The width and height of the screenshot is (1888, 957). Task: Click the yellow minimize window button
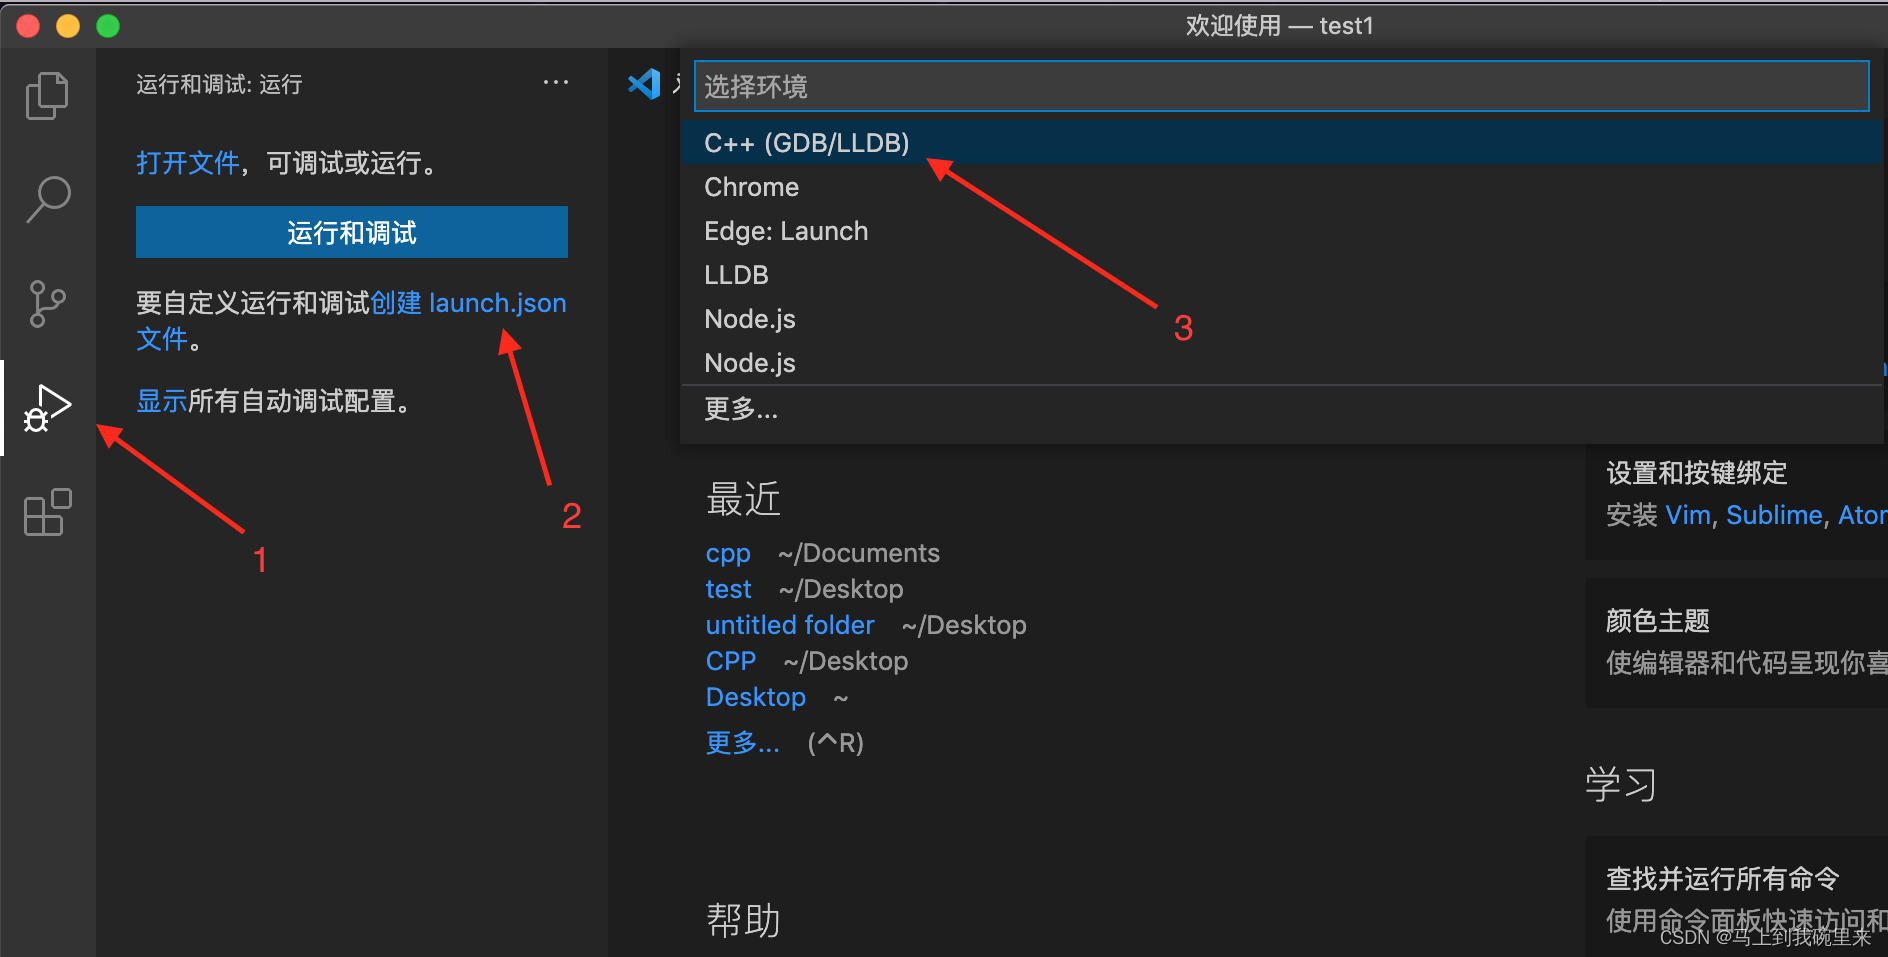pos(68,26)
